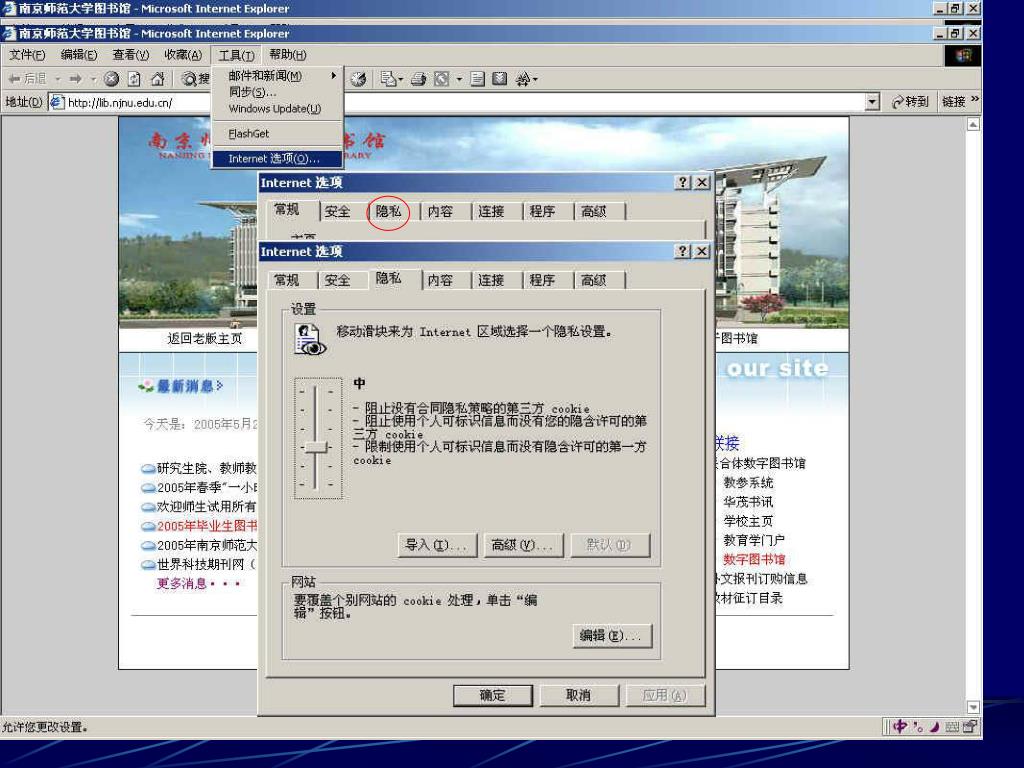Choose Windows Update(U) menu entry
Viewport: 1024px width, 768px height.
coord(277,108)
